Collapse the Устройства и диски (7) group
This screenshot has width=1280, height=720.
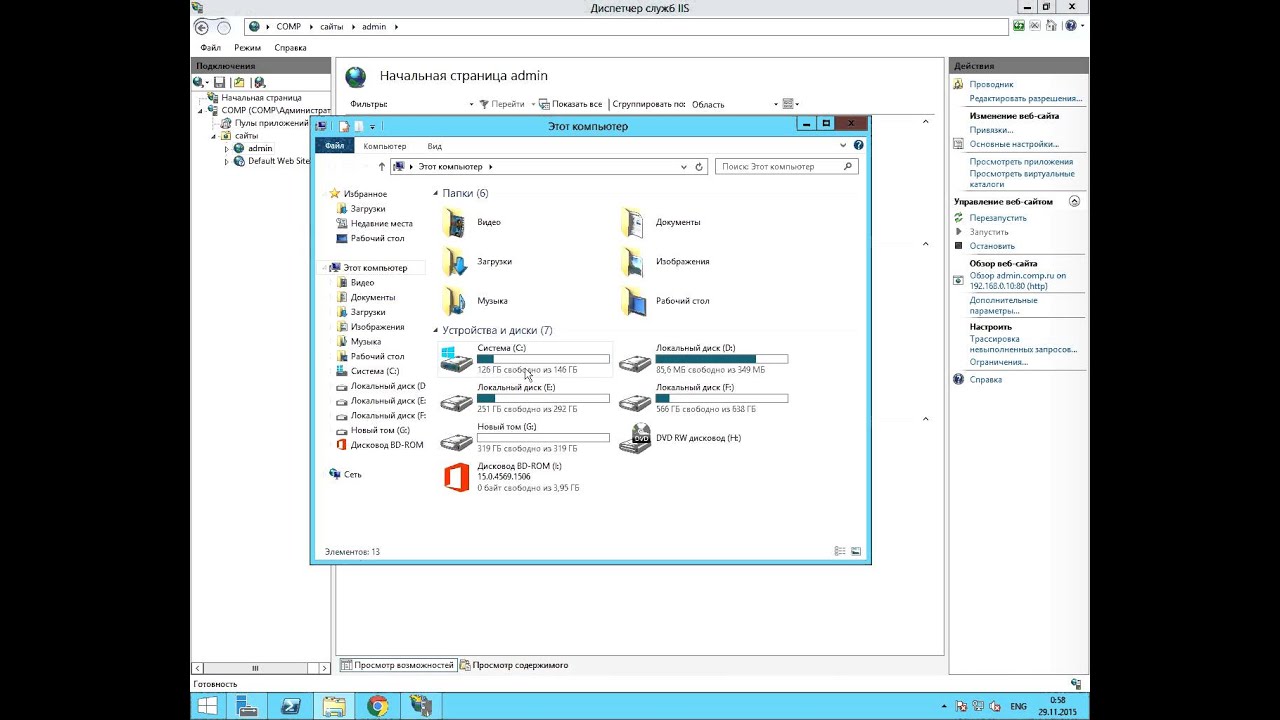coord(436,331)
